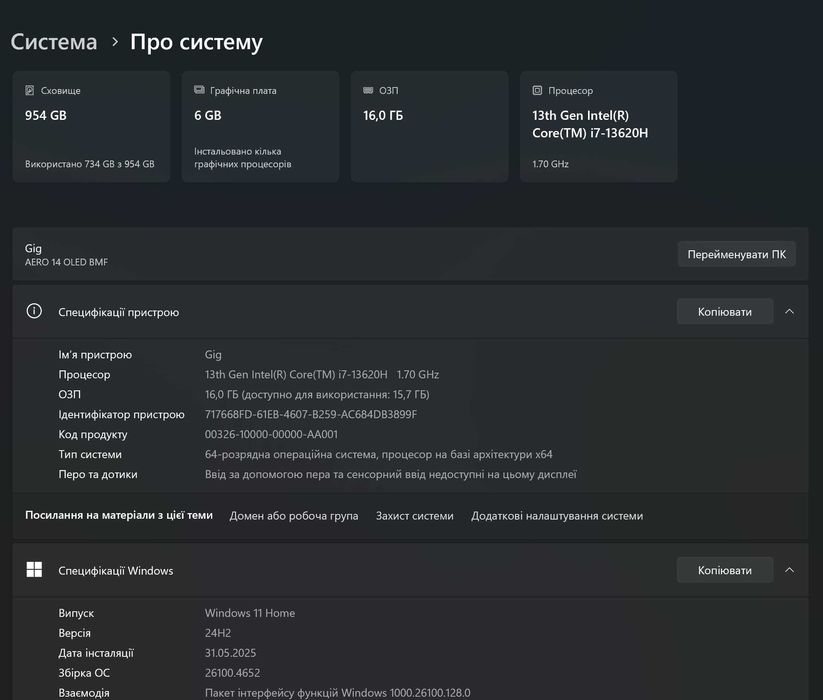Click the Процесор card icon
The width and height of the screenshot is (823, 700).
pyautogui.click(x=537, y=90)
